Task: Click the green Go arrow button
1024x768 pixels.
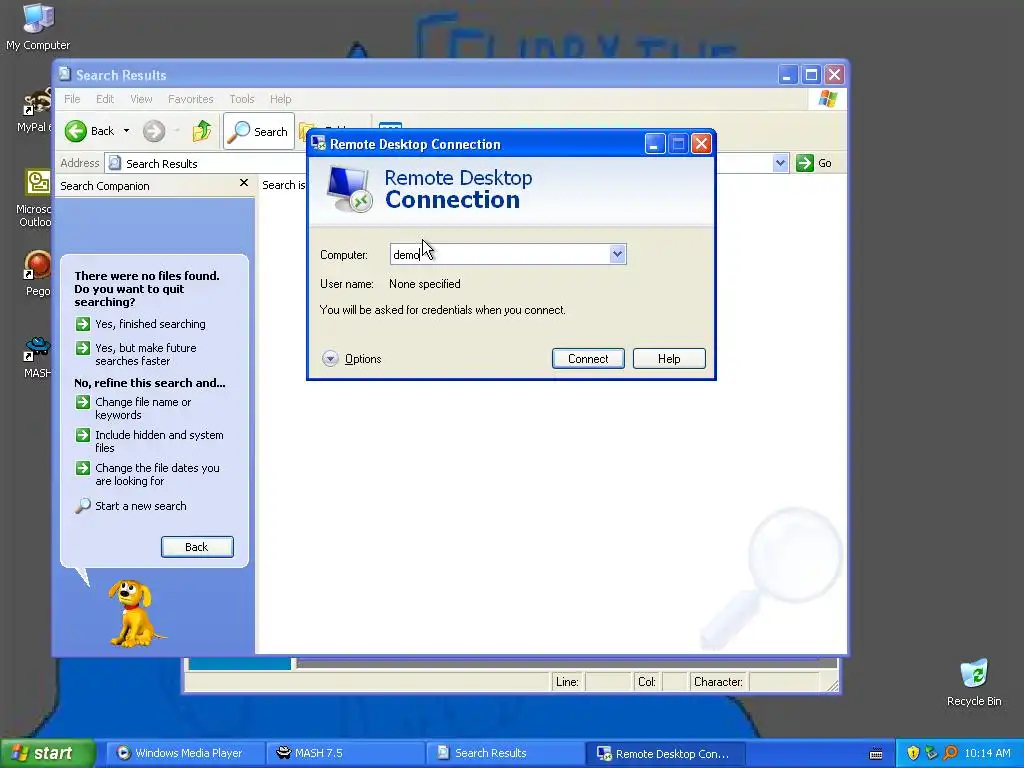Action: [805, 163]
